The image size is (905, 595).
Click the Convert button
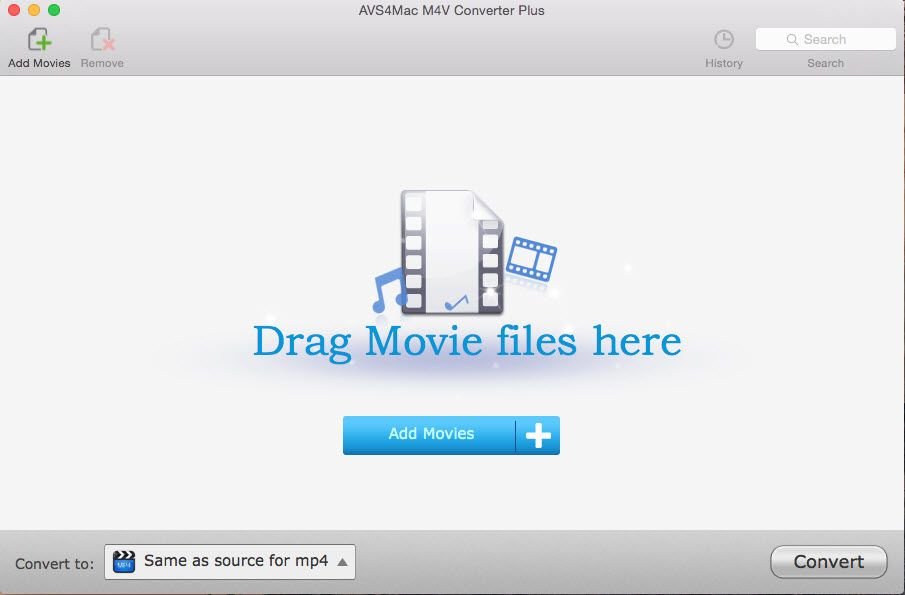828,562
